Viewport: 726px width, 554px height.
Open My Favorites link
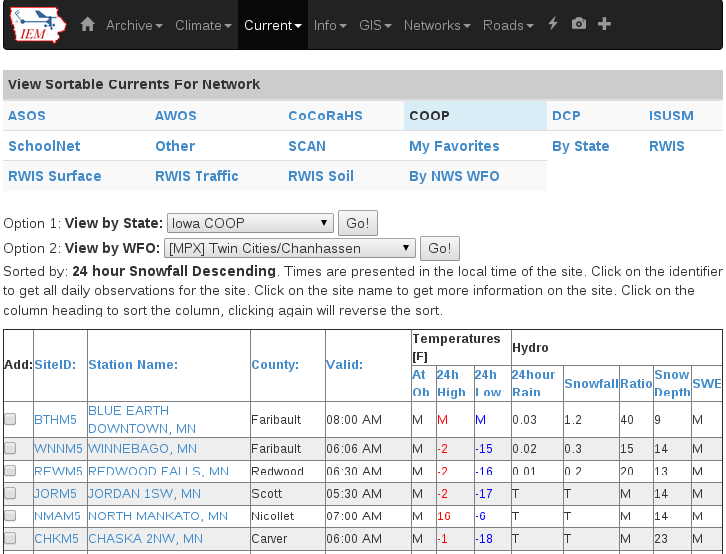454,146
